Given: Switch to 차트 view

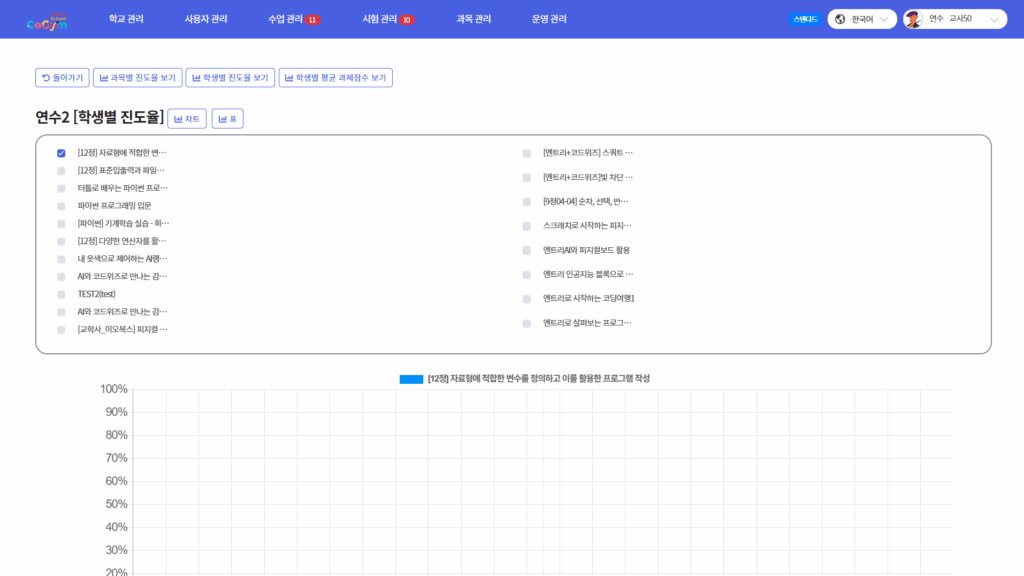Looking at the screenshot, I should coord(187,119).
